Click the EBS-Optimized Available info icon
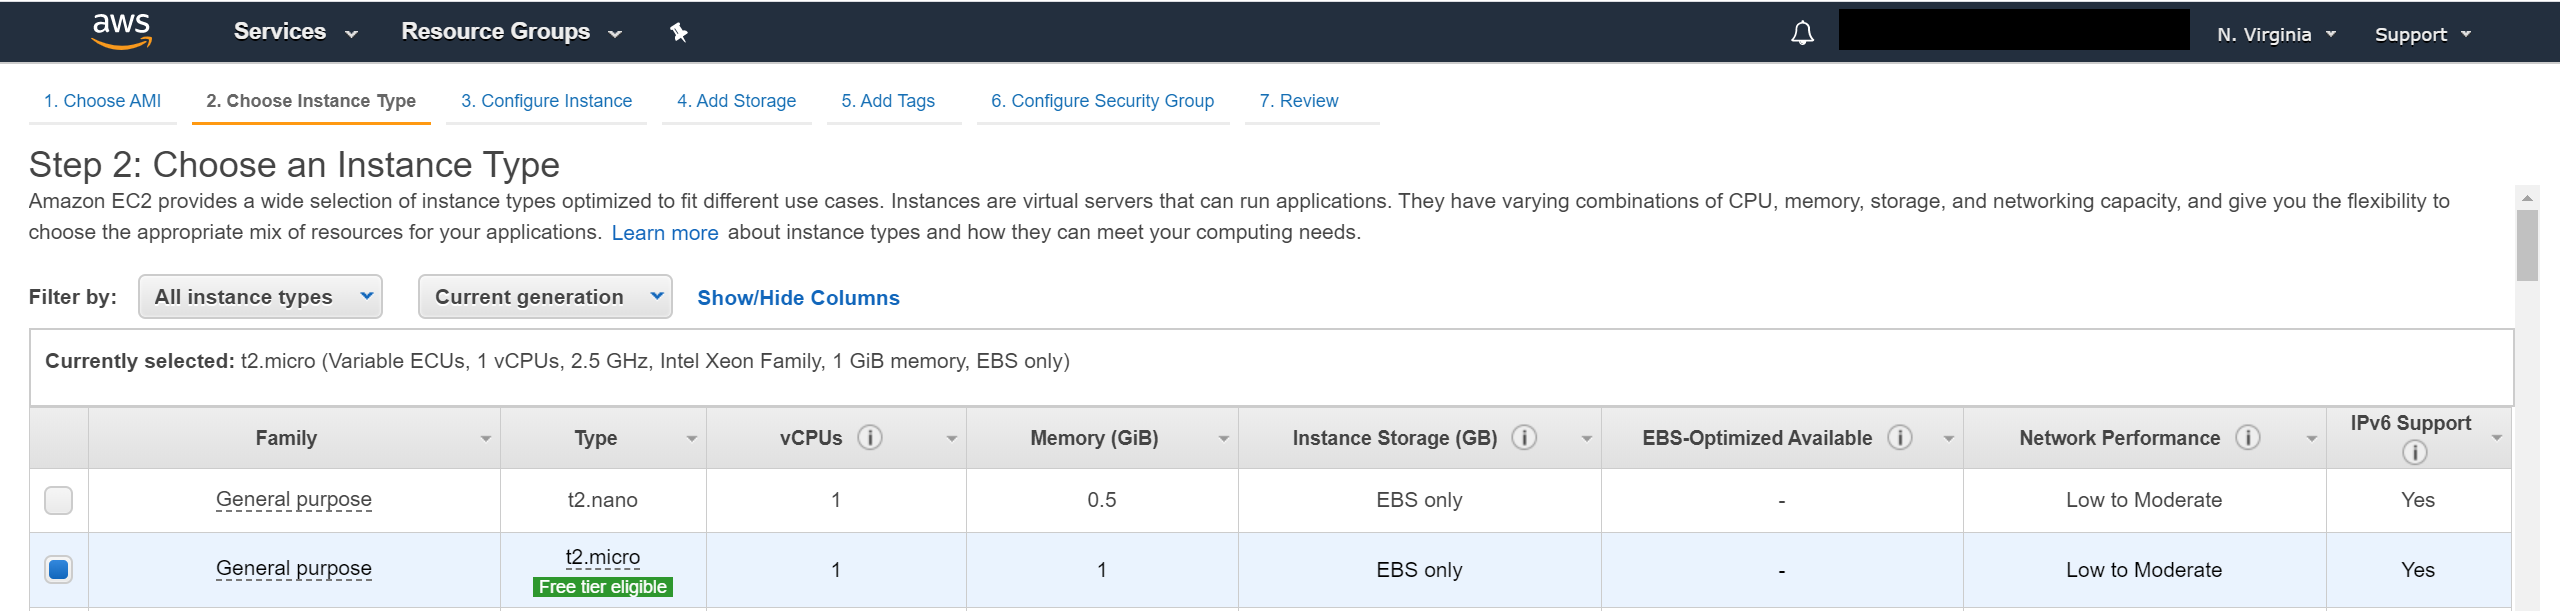 coord(1899,438)
